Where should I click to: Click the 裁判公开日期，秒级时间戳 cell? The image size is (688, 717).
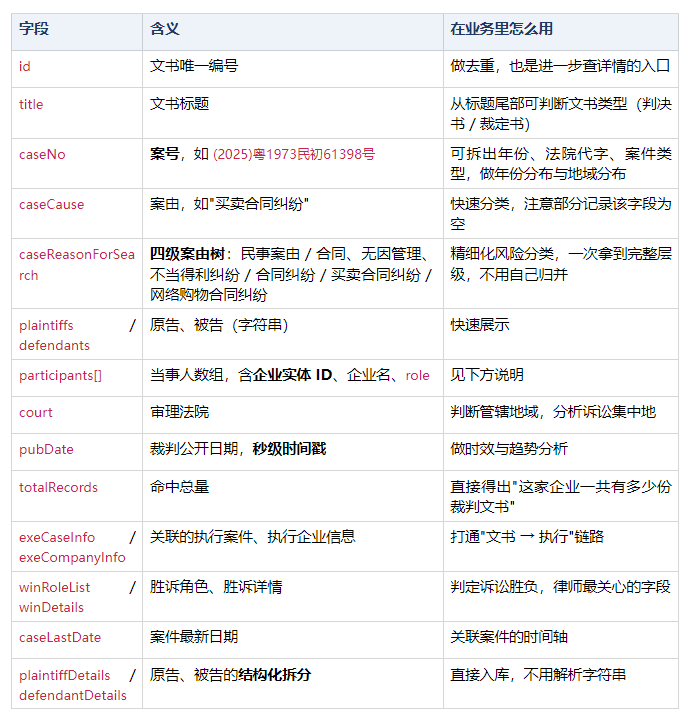coord(293,452)
